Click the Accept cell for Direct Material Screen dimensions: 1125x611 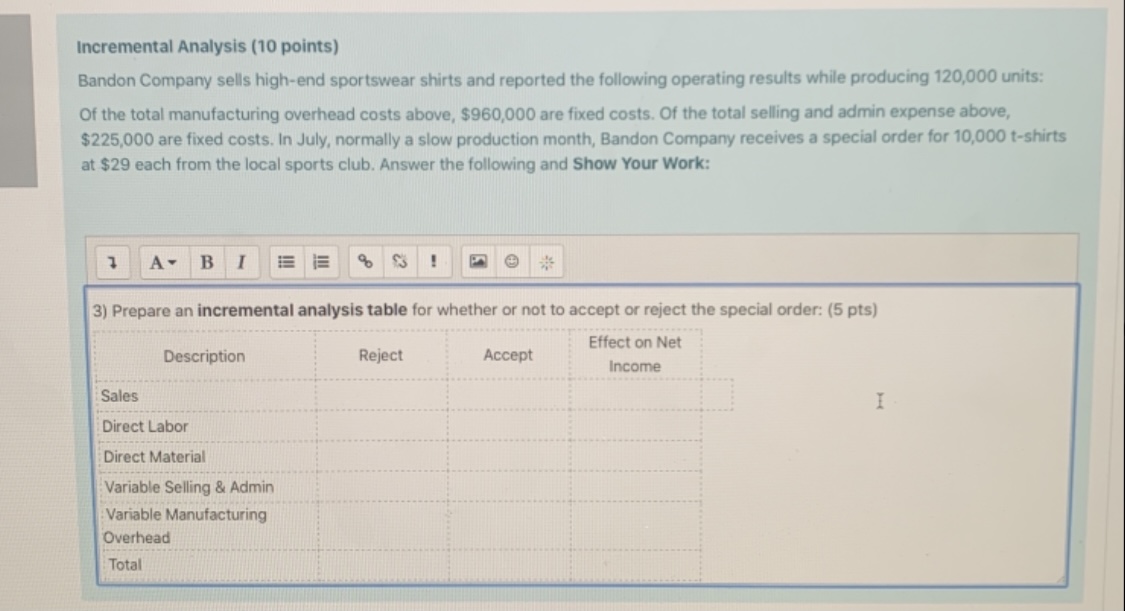(x=509, y=456)
